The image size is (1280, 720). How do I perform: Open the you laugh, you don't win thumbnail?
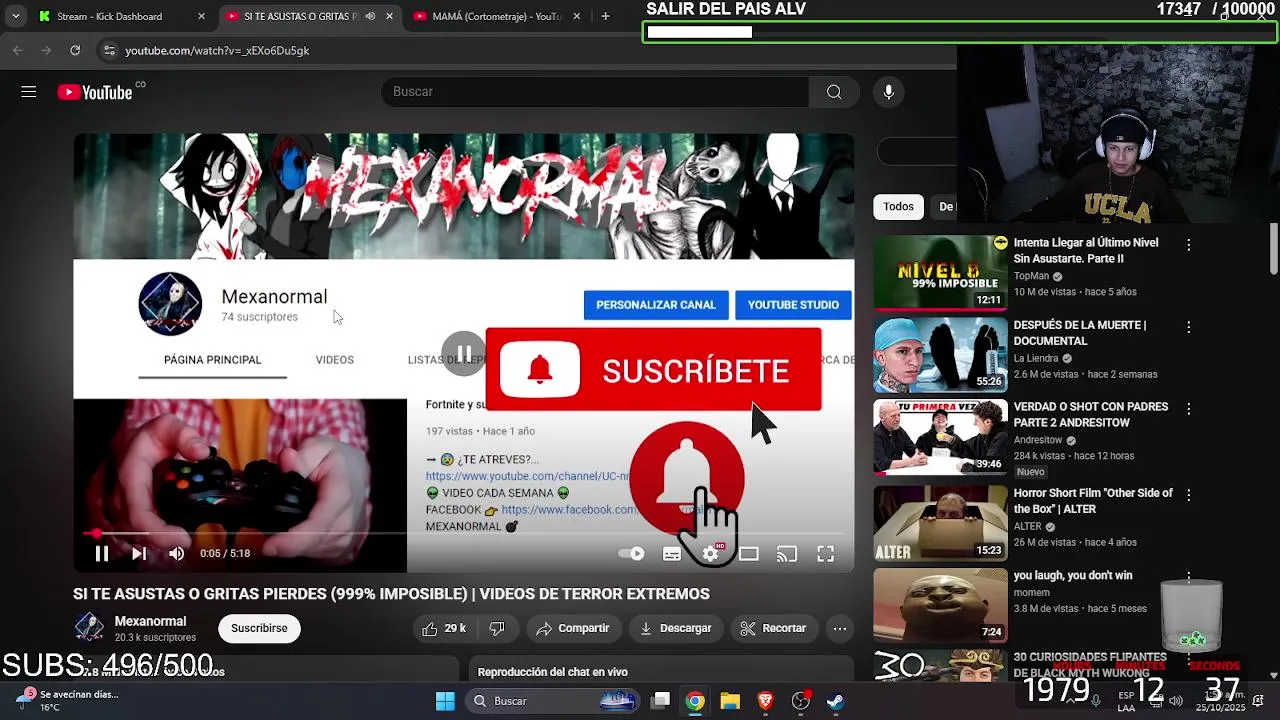tap(941, 605)
